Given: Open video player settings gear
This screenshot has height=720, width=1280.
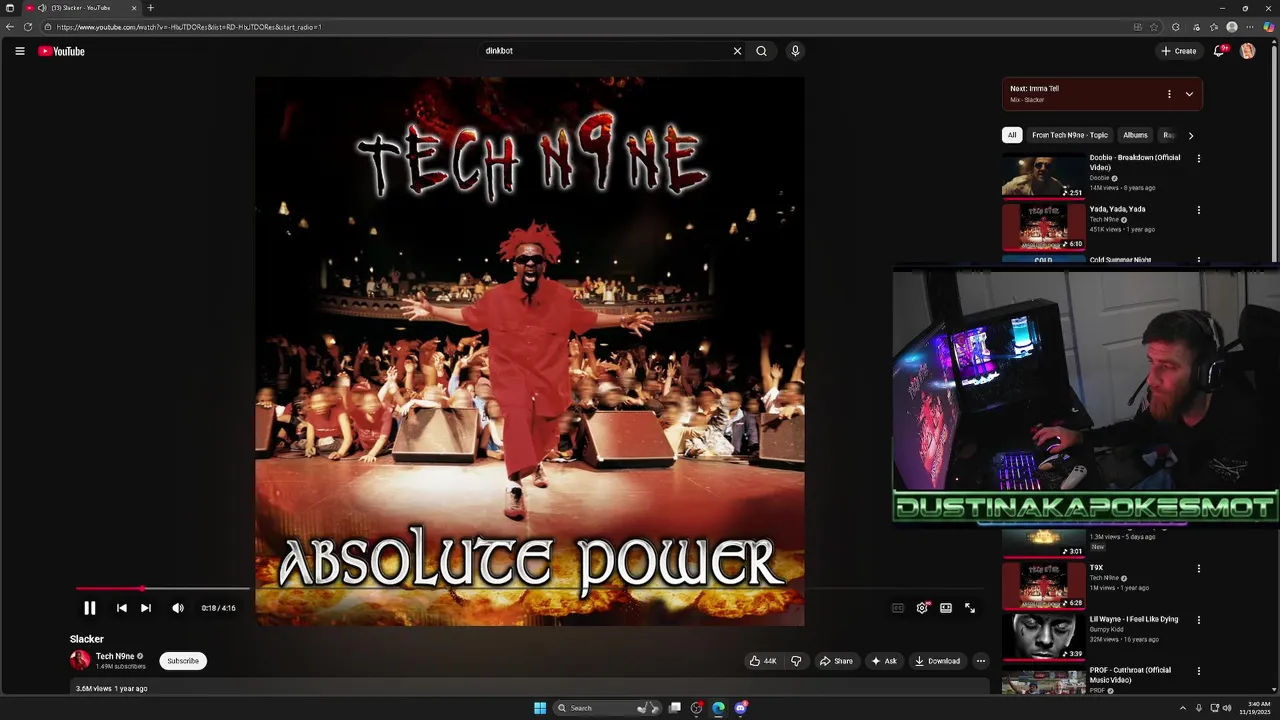Looking at the screenshot, I should point(922,608).
